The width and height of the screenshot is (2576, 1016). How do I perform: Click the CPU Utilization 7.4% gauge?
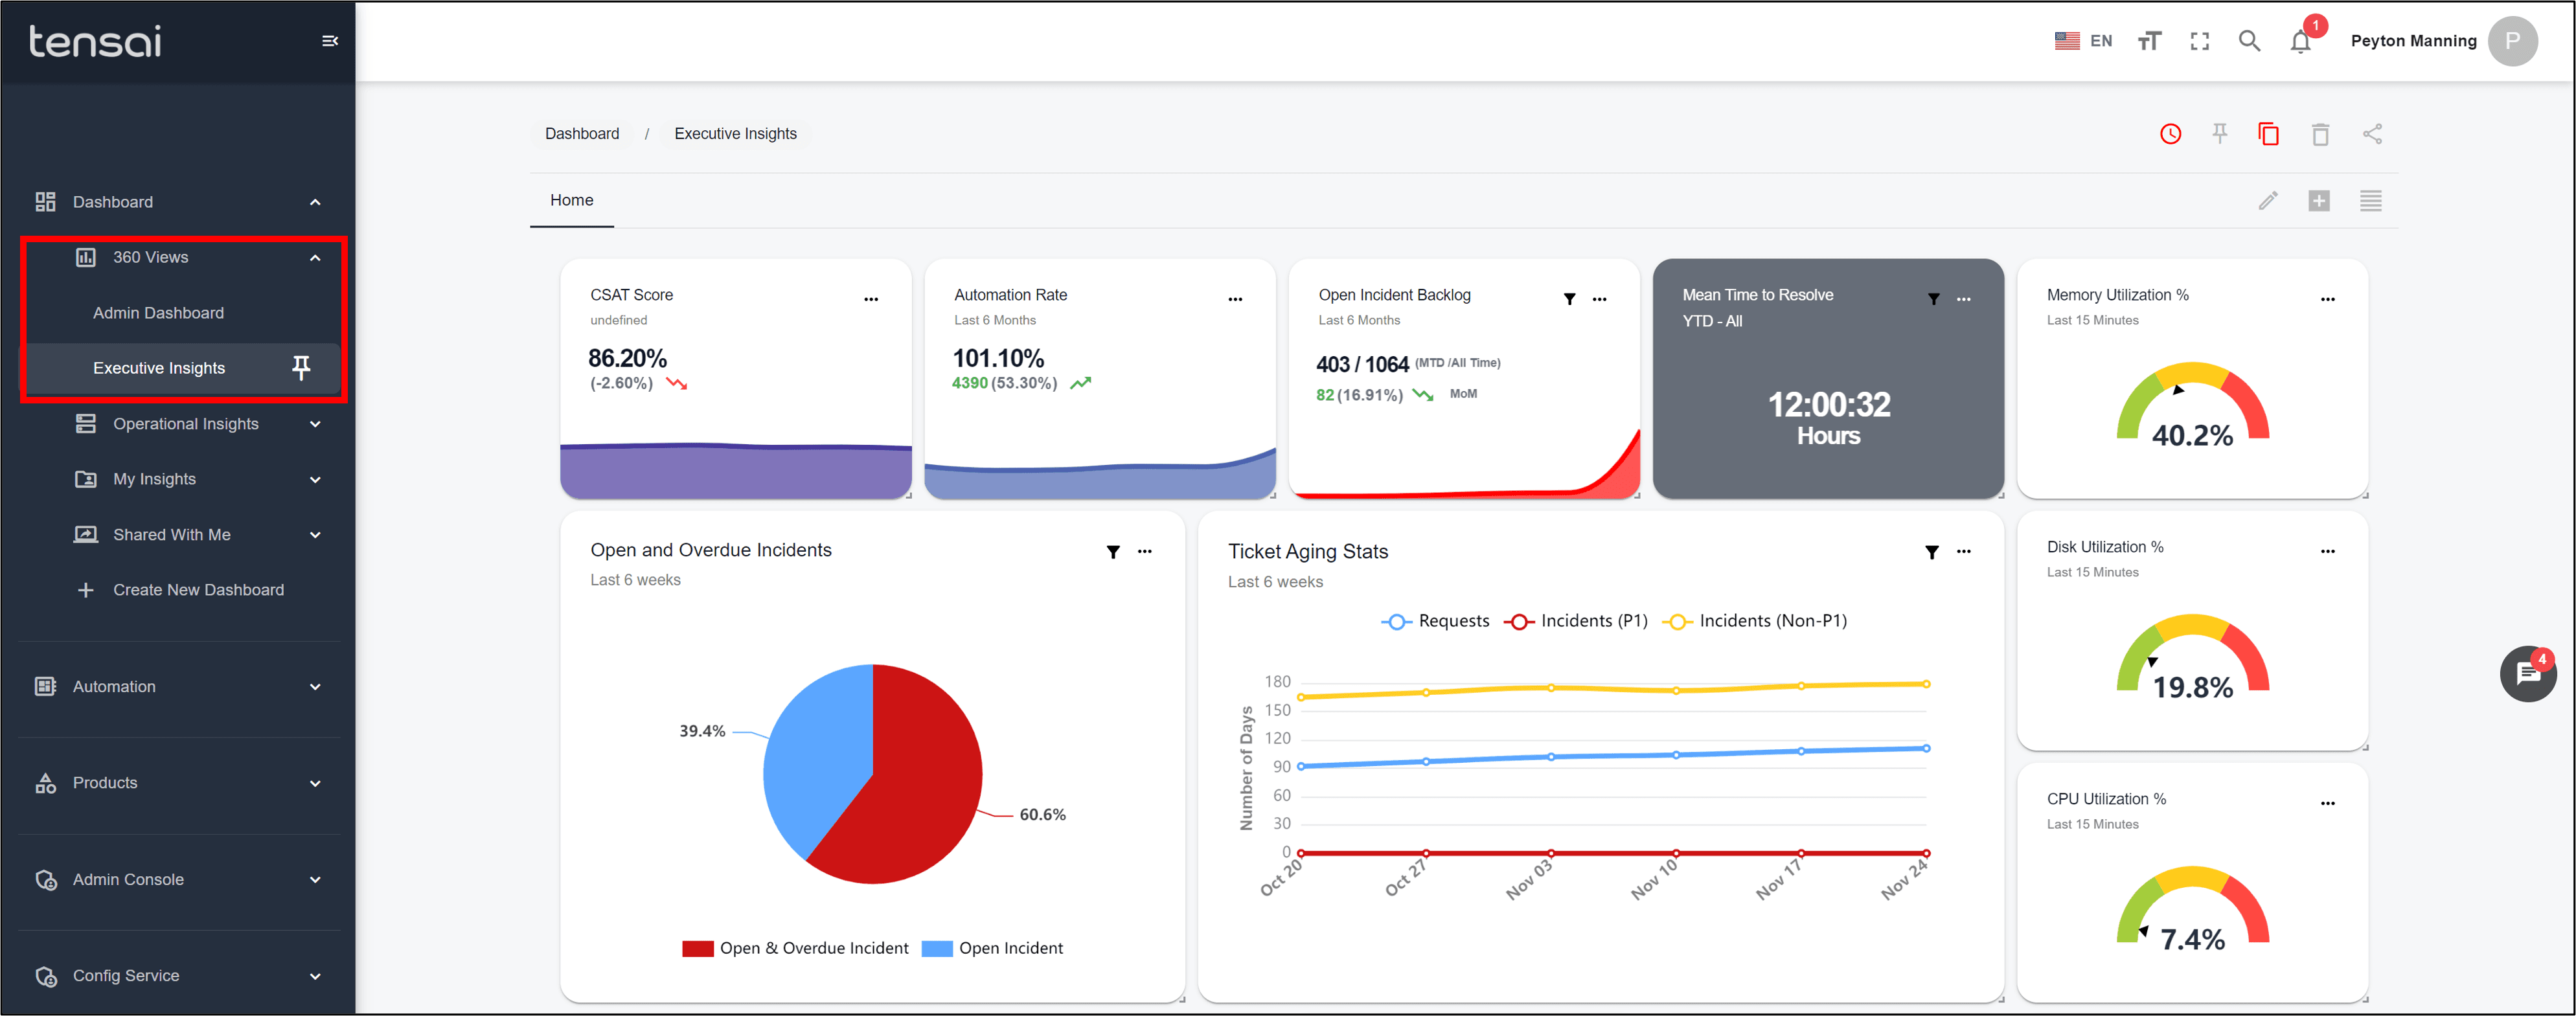(x=2192, y=908)
